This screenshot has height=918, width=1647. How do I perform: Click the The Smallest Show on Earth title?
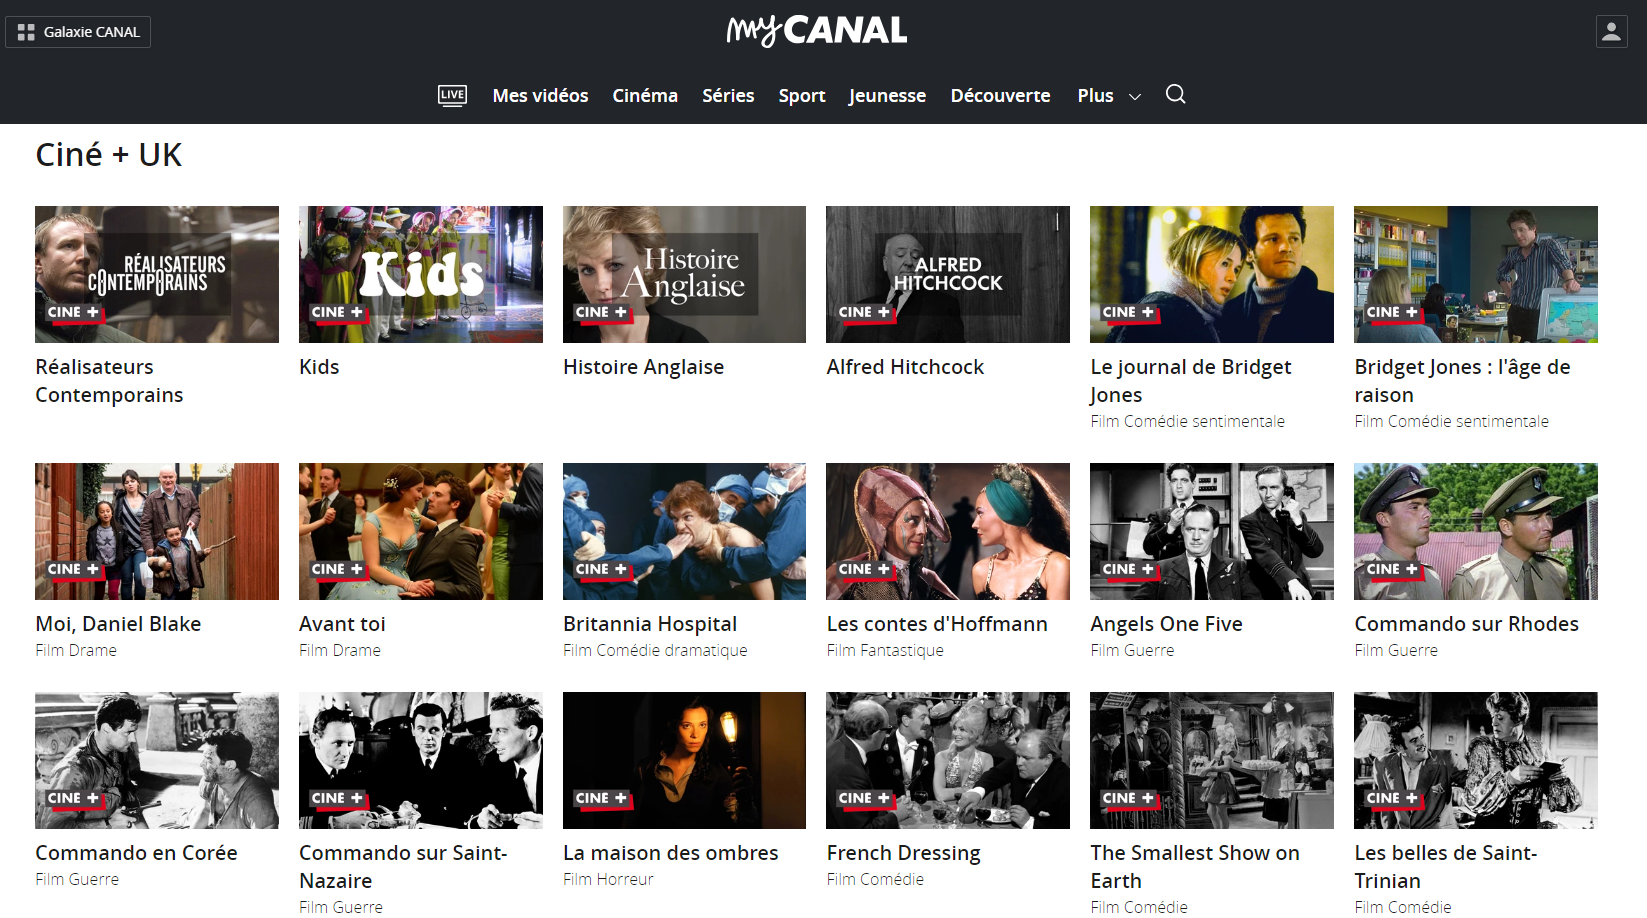coord(1195,867)
